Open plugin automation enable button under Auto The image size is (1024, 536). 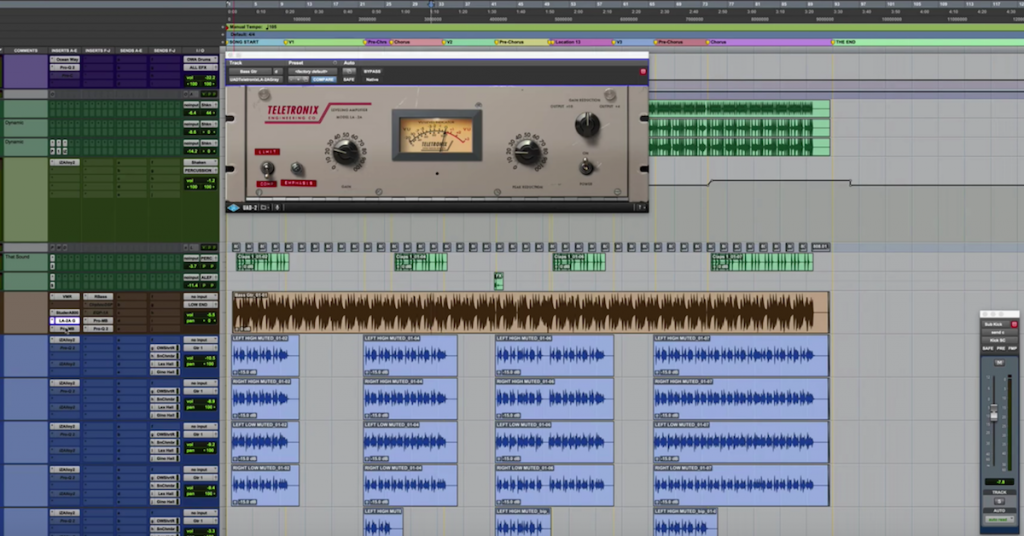click(x=349, y=71)
